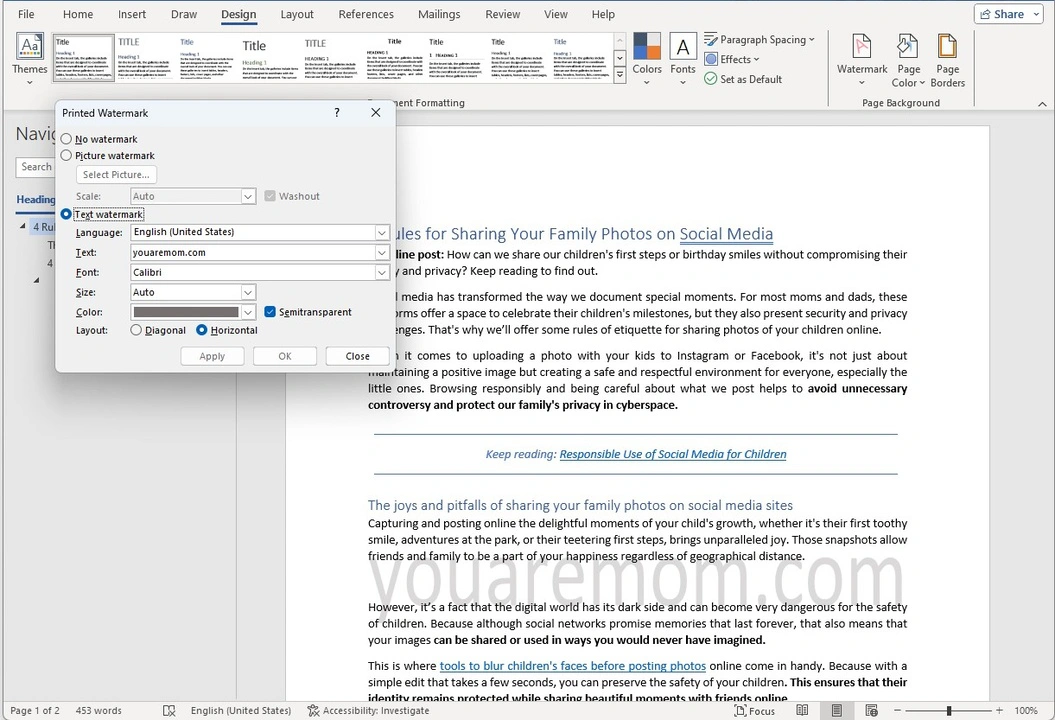Switch to the Layout tab
Screen dimensions: 1055x720
[297, 14]
